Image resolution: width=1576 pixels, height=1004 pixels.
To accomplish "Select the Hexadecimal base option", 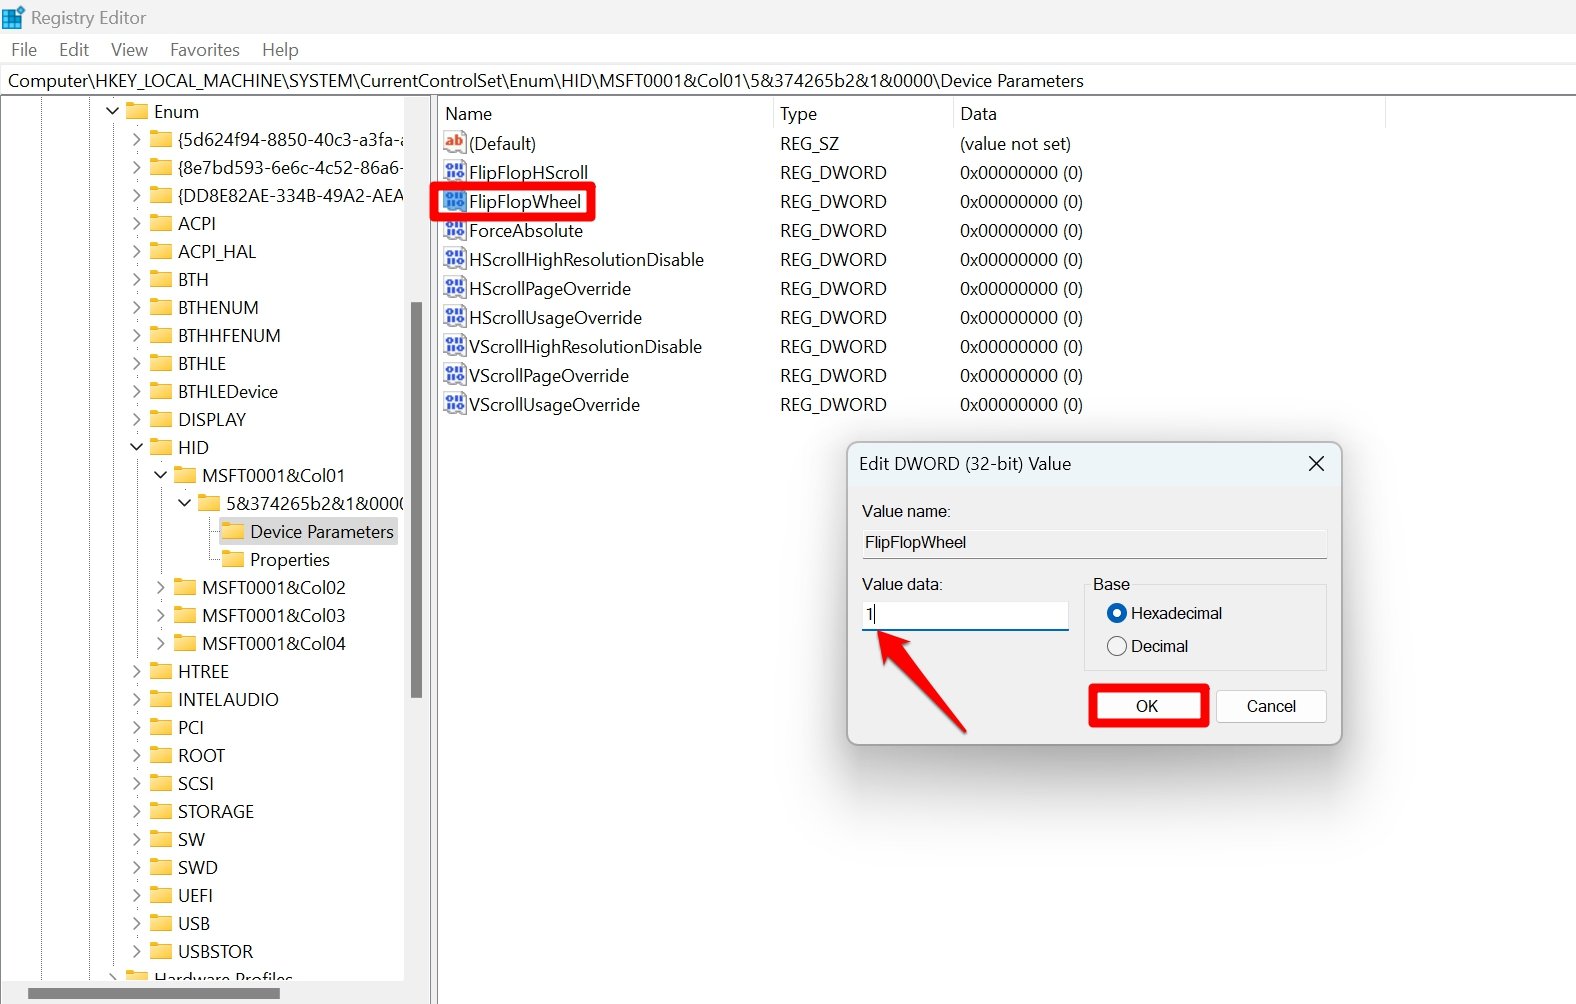I will [1117, 613].
